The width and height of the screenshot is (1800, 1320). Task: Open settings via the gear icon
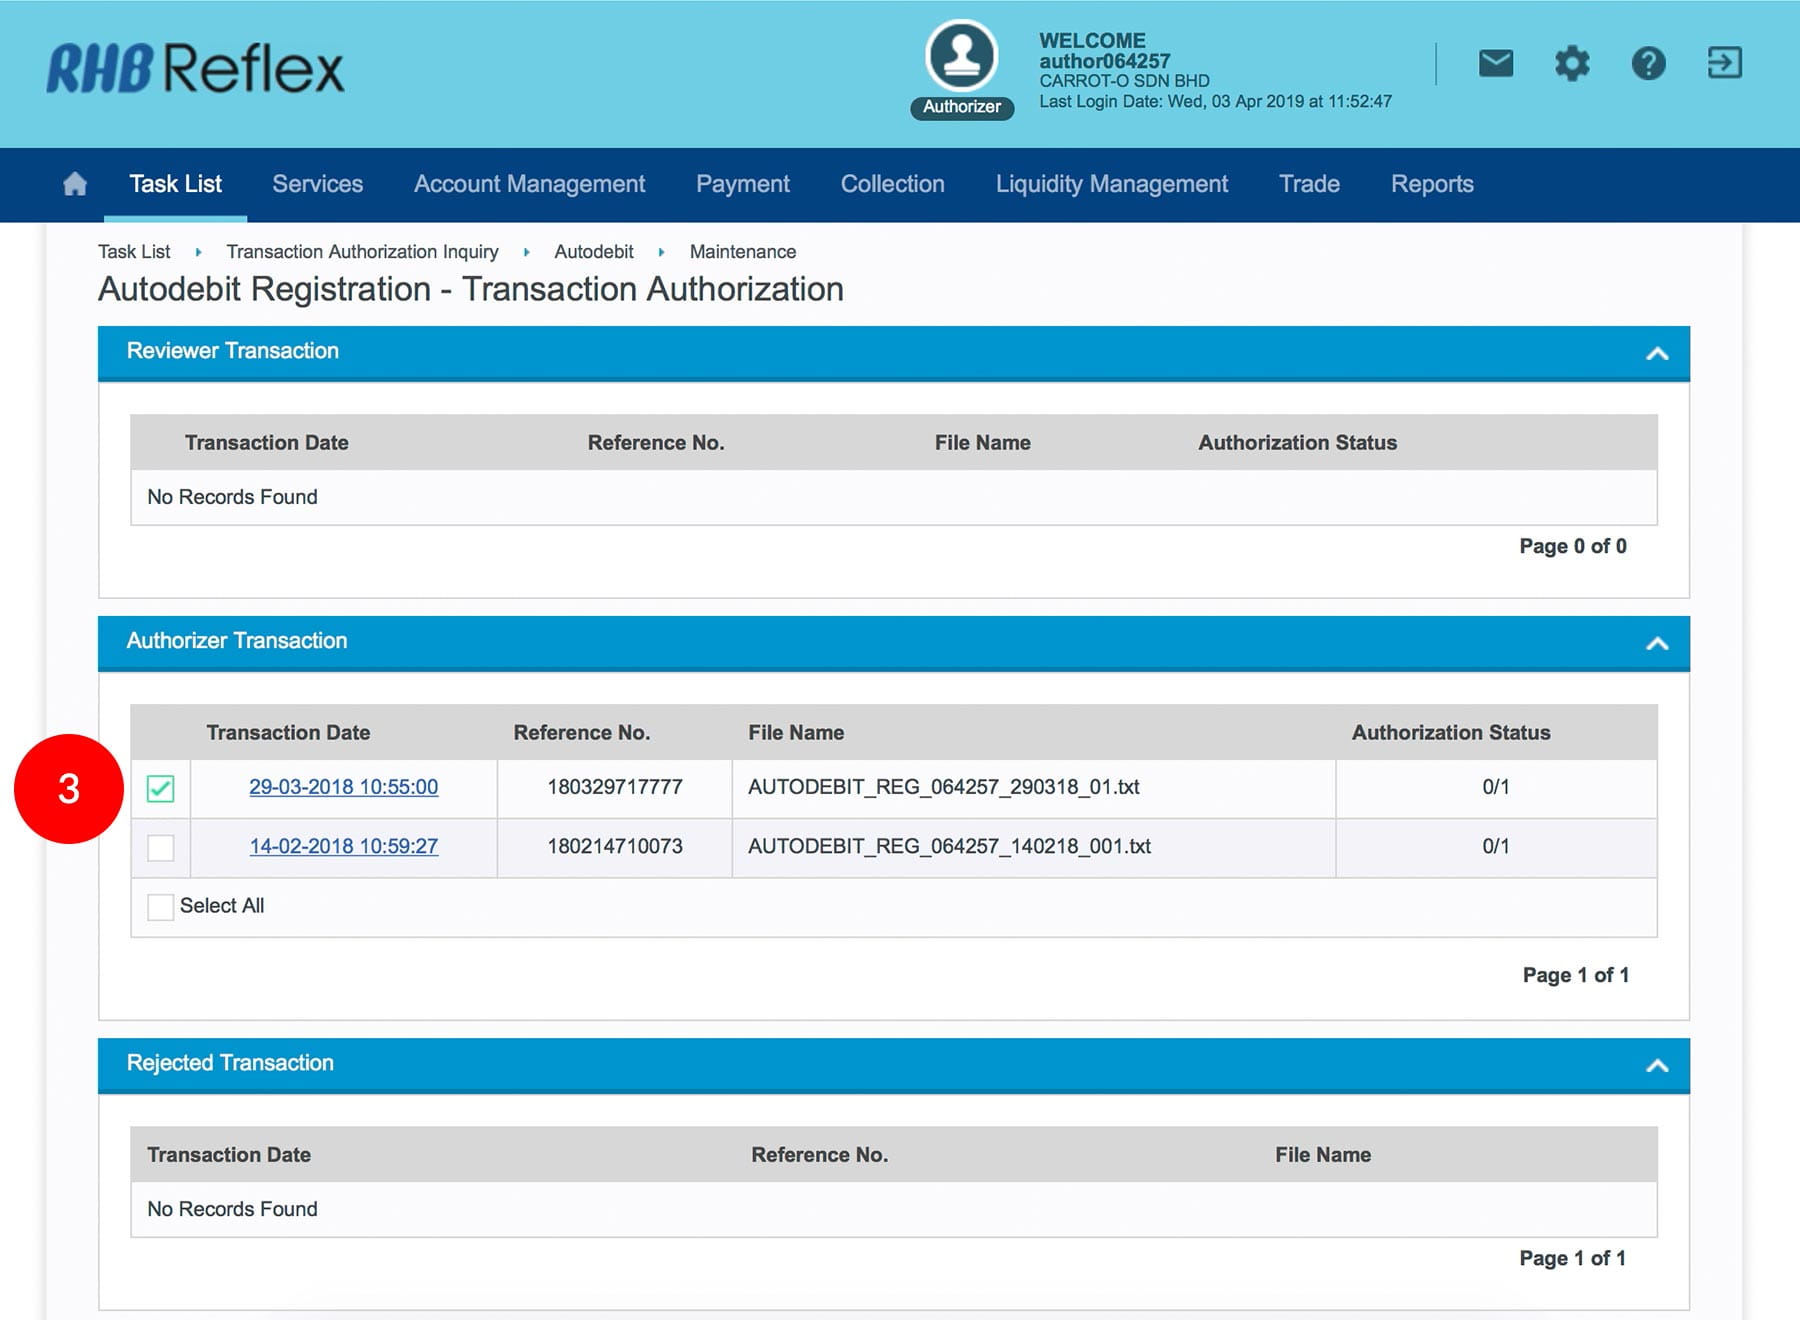pos(1571,64)
